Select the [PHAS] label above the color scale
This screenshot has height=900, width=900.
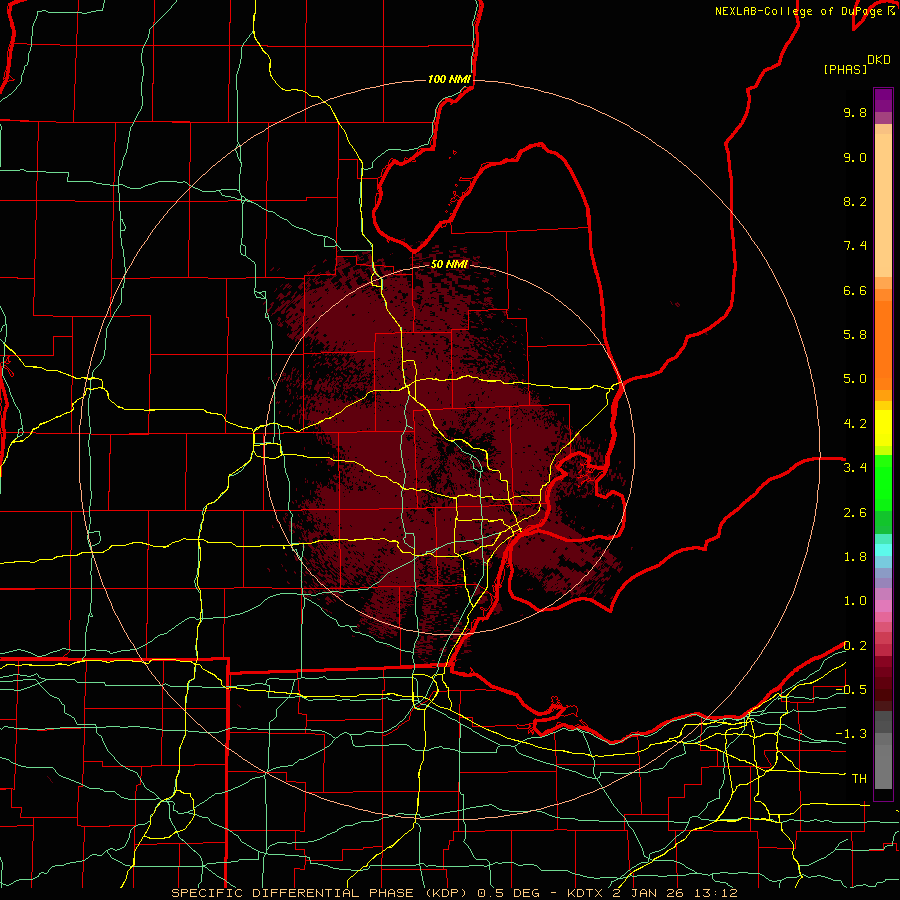[845, 69]
